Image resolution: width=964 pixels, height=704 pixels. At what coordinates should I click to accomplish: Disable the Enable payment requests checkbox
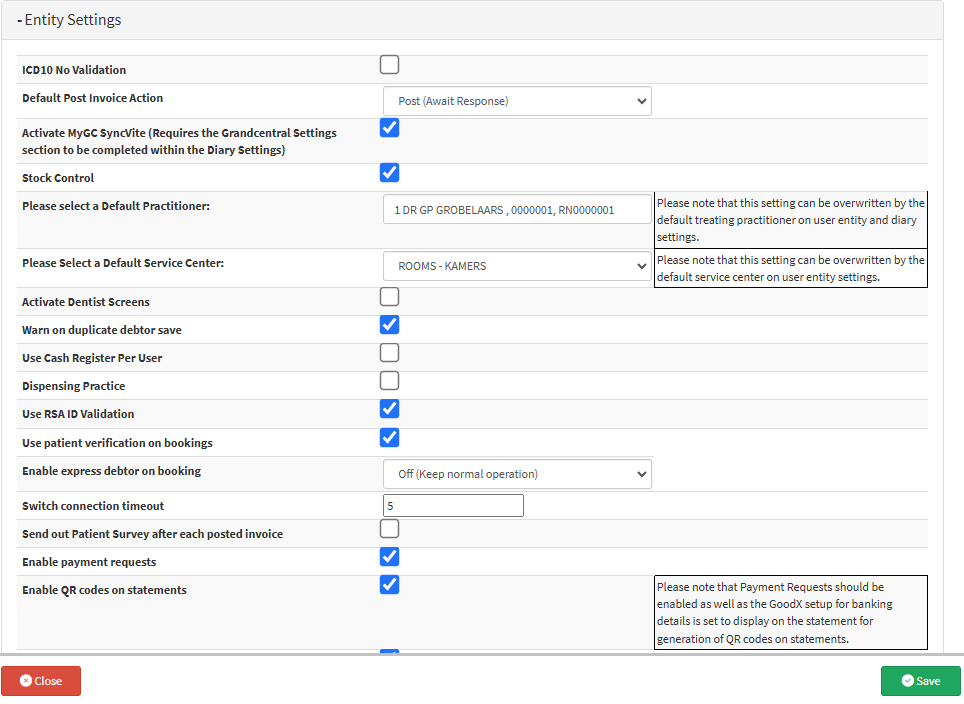click(x=390, y=557)
